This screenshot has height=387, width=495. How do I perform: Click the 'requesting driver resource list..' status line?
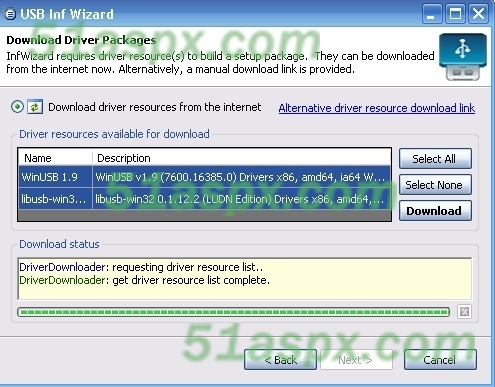(141, 267)
